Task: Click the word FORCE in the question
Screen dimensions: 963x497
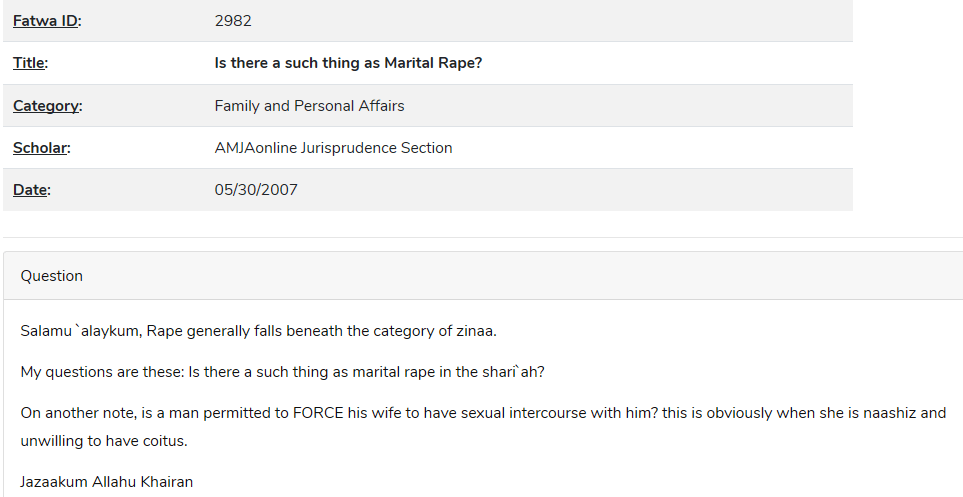Action: (318, 413)
